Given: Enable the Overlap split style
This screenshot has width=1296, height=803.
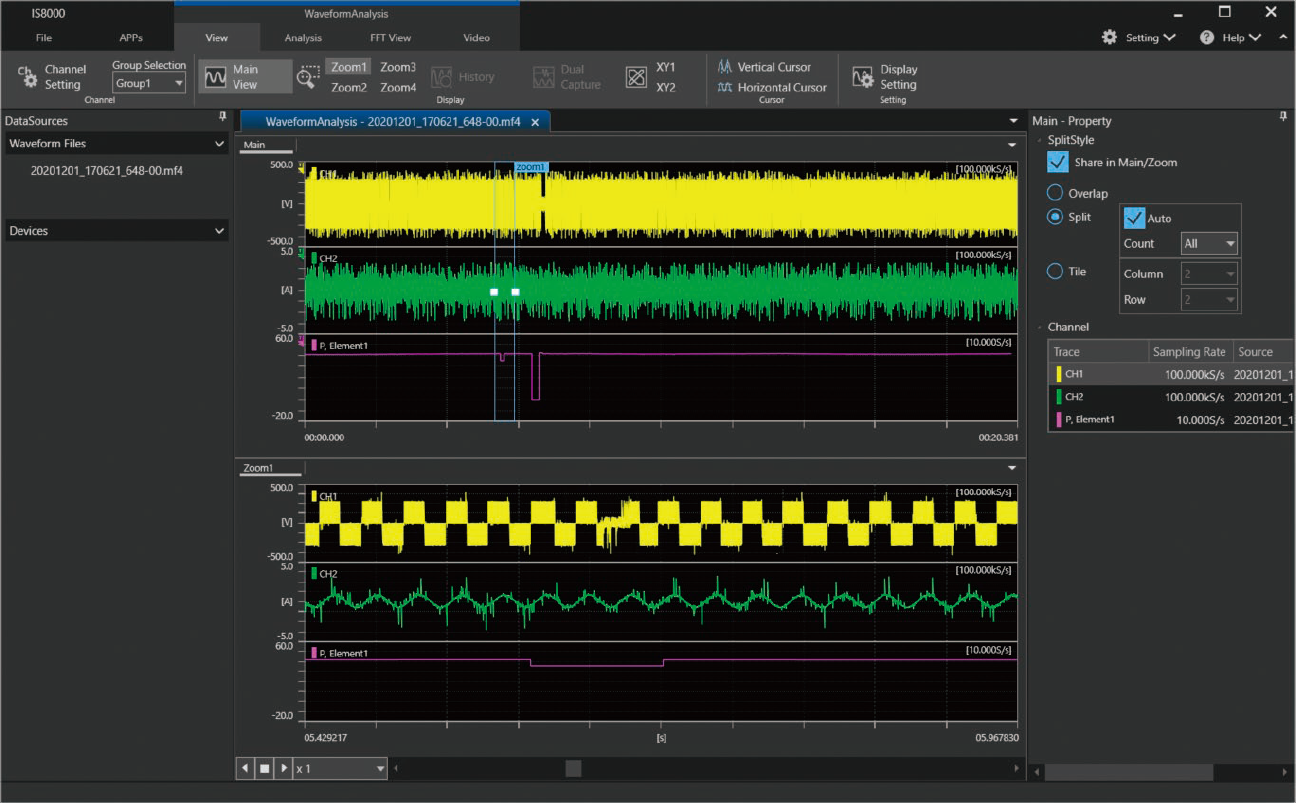Looking at the screenshot, I should pyautogui.click(x=1057, y=192).
